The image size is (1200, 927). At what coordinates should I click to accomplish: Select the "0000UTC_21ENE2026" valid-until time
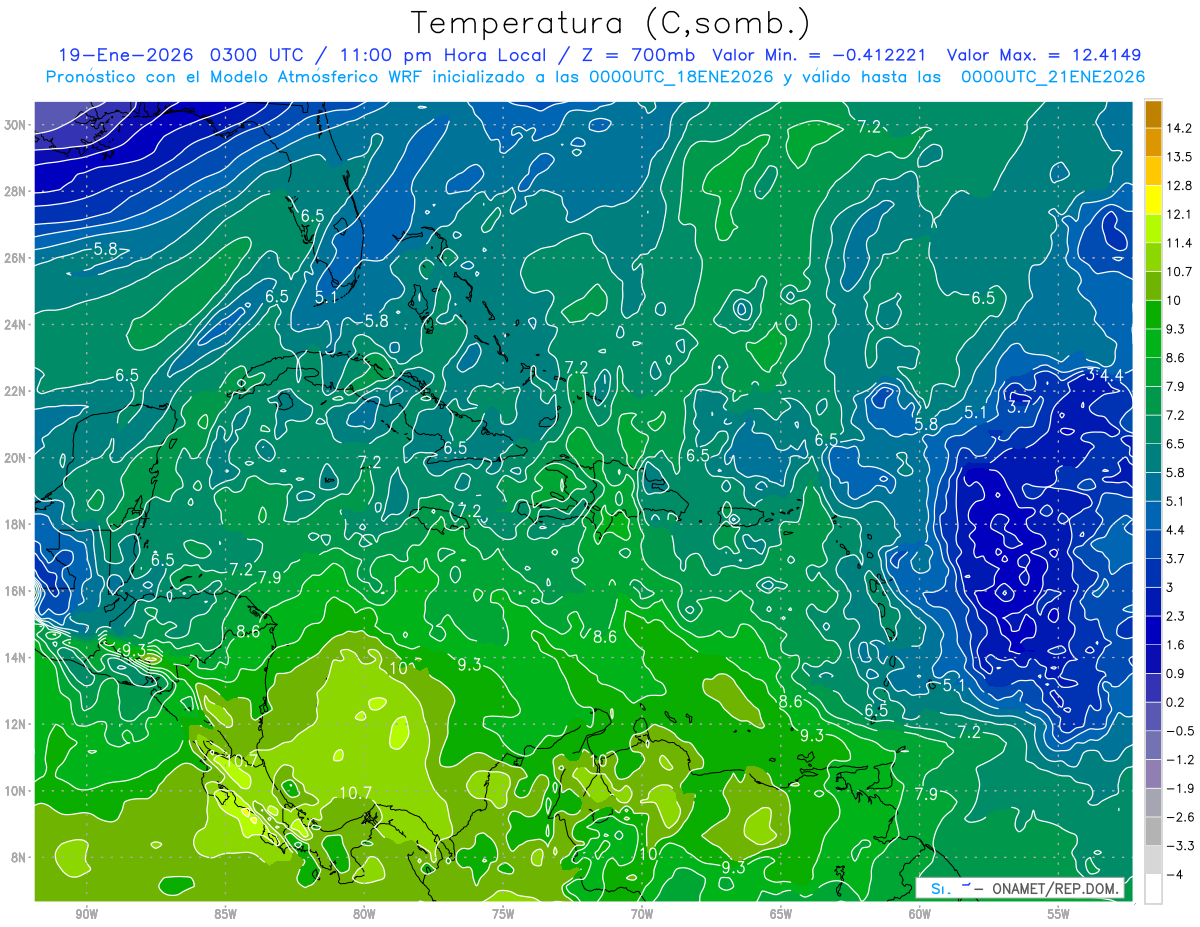(1052, 77)
